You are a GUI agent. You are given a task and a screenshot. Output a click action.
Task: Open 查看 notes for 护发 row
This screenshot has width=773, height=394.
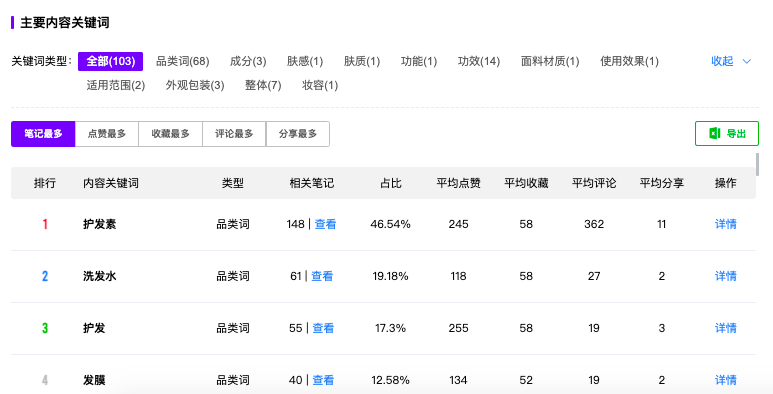[x=323, y=328]
